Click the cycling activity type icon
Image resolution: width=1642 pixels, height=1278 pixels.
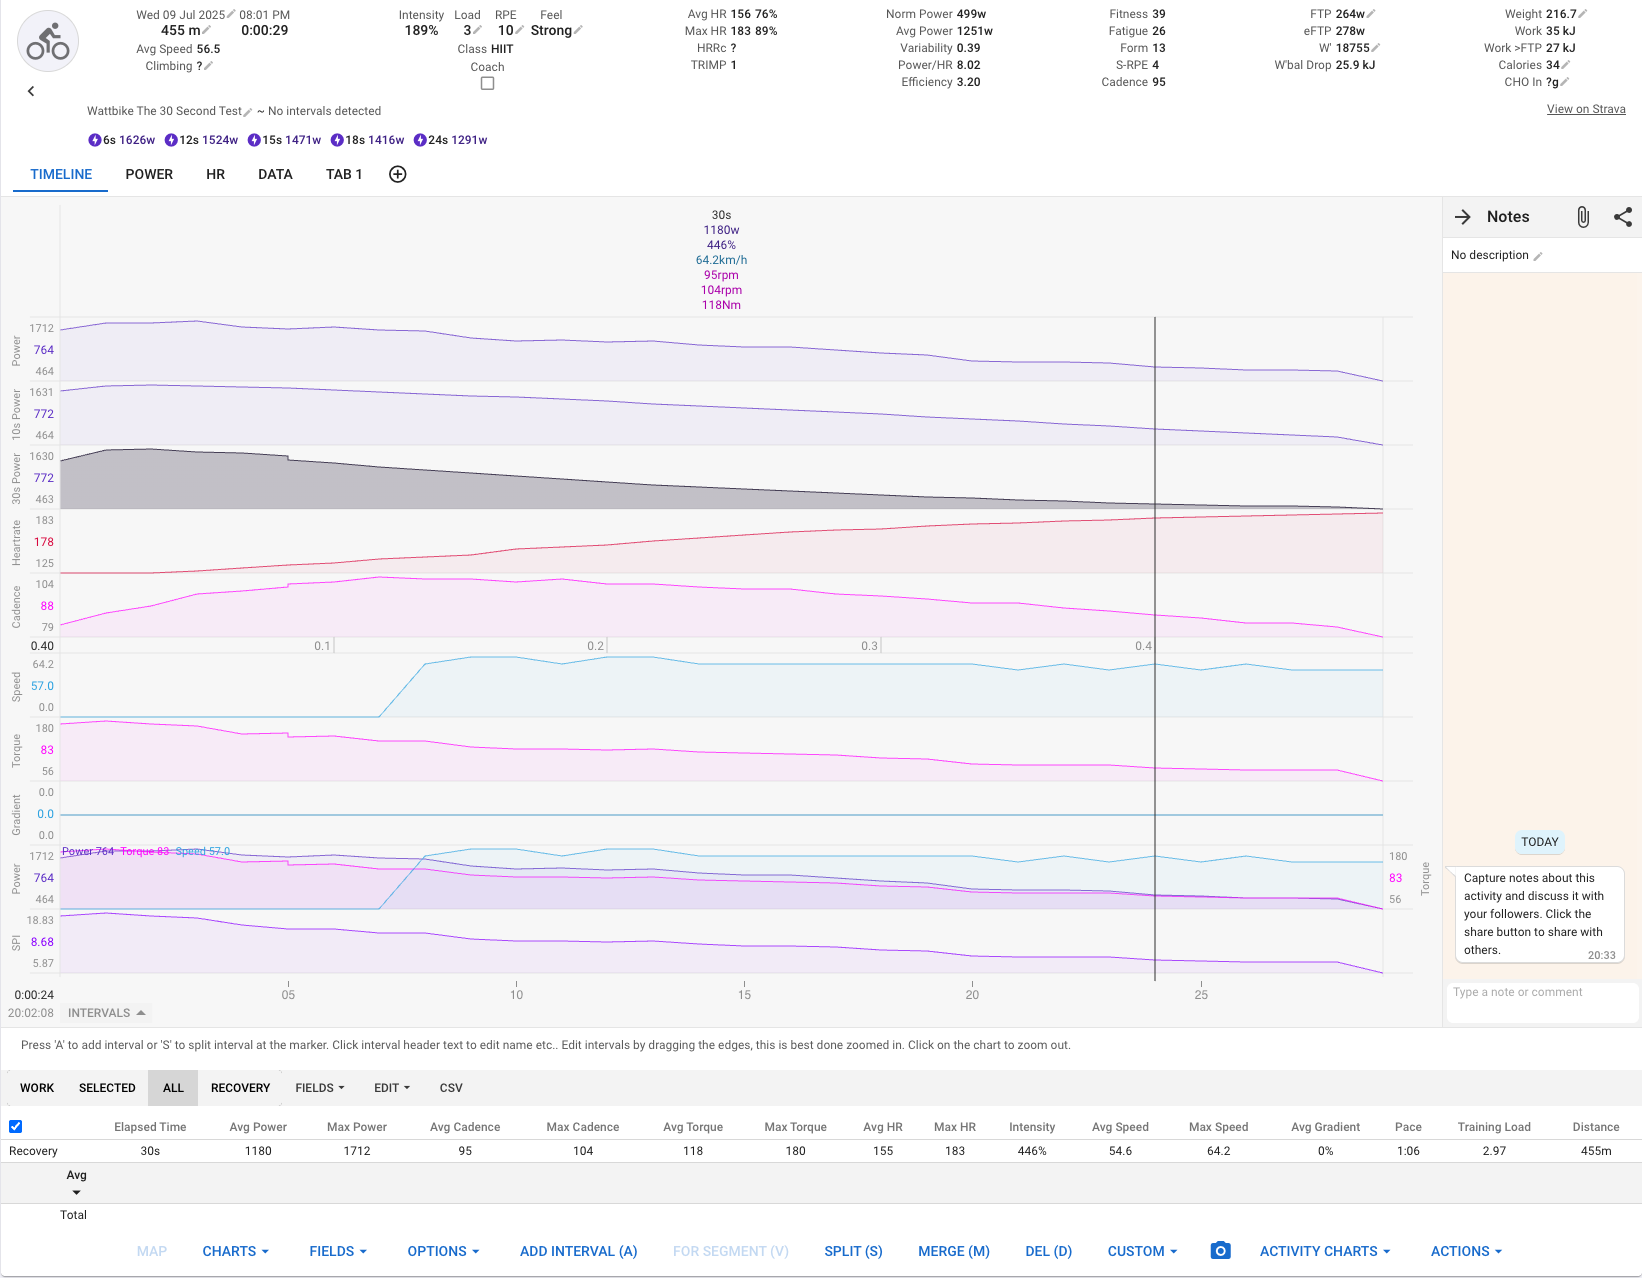pos(47,41)
